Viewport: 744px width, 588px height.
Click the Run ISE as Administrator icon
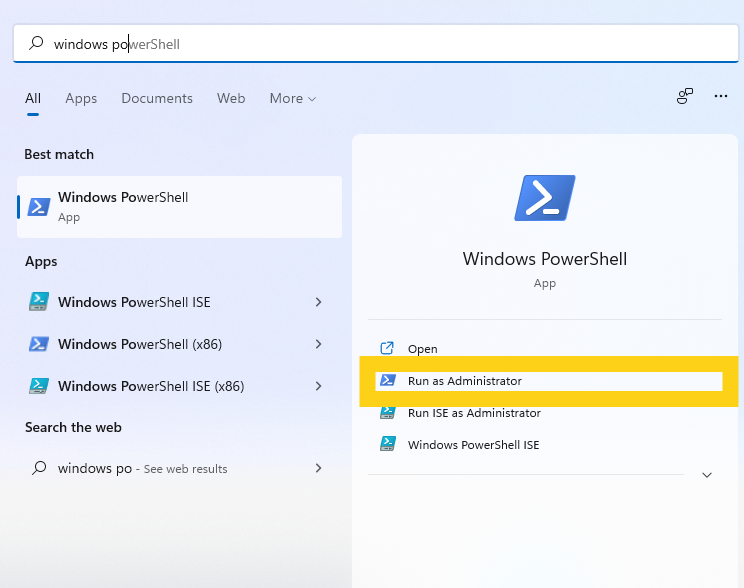[x=388, y=412]
